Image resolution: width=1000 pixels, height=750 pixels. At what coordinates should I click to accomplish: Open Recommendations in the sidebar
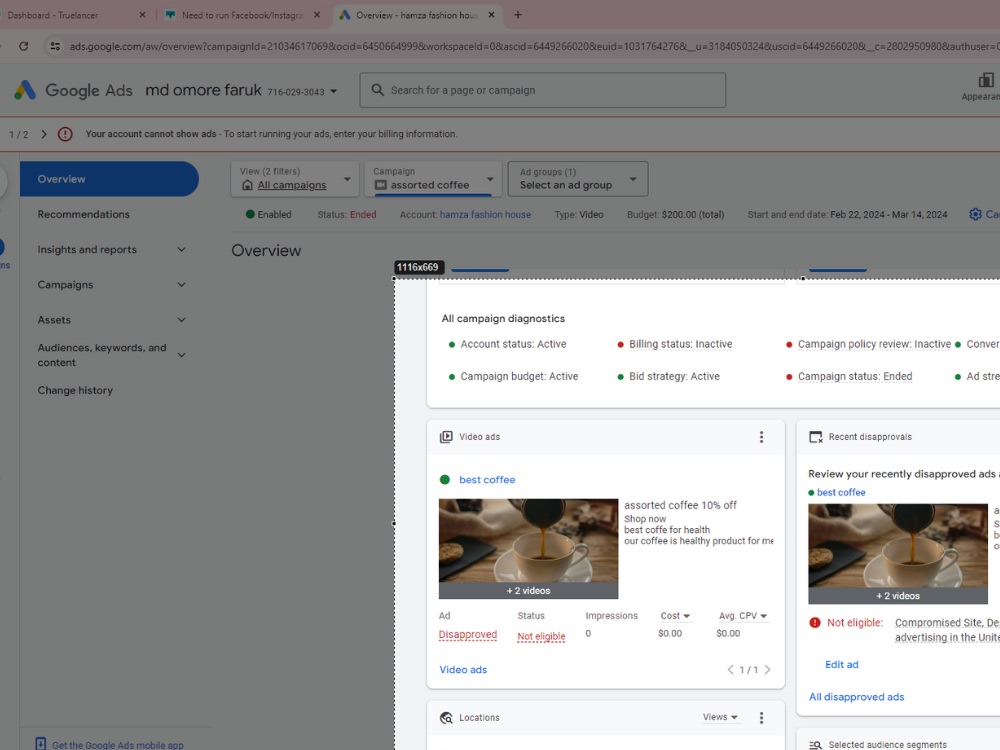pyautogui.click(x=84, y=214)
